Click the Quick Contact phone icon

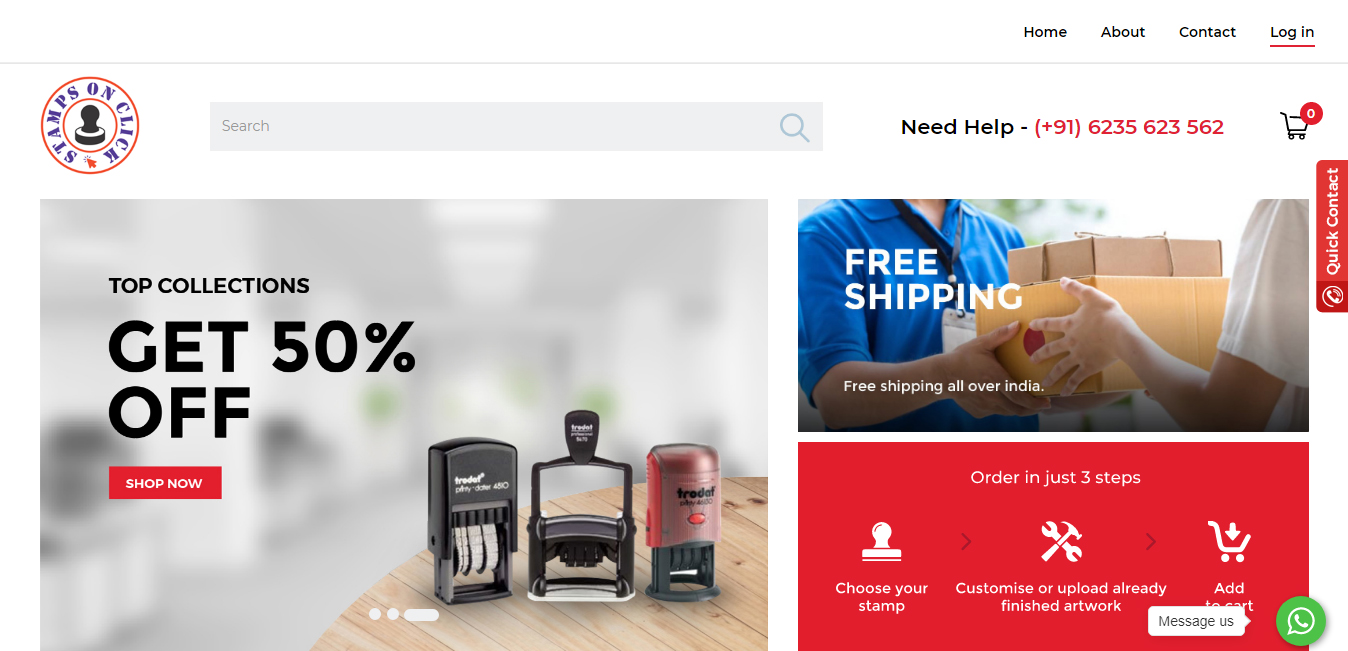(1332, 296)
